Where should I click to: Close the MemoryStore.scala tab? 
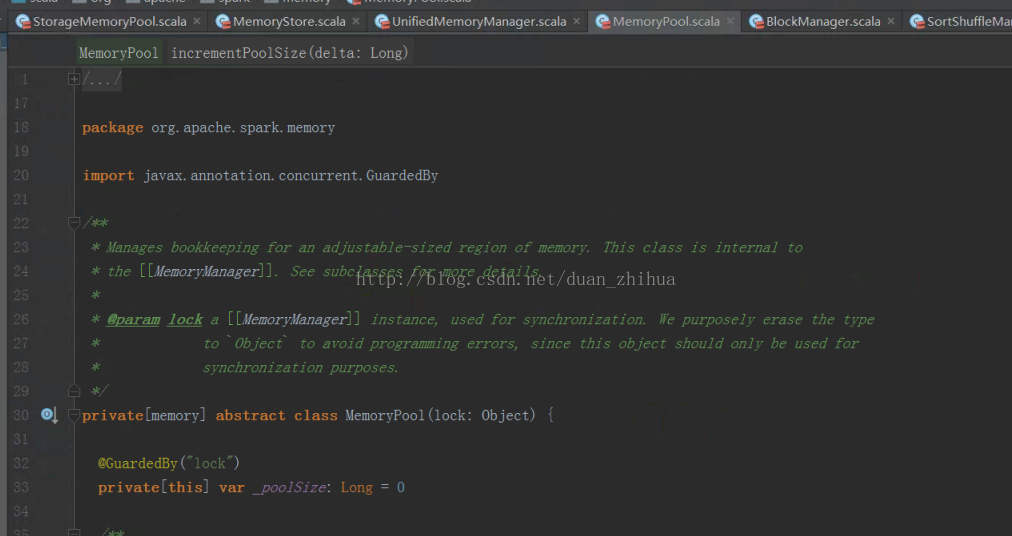tap(356, 21)
